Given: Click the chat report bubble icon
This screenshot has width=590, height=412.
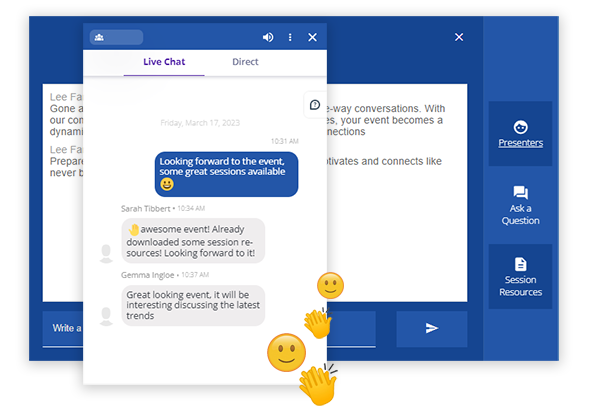Looking at the screenshot, I should pyautogui.click(x=315, y=105).
